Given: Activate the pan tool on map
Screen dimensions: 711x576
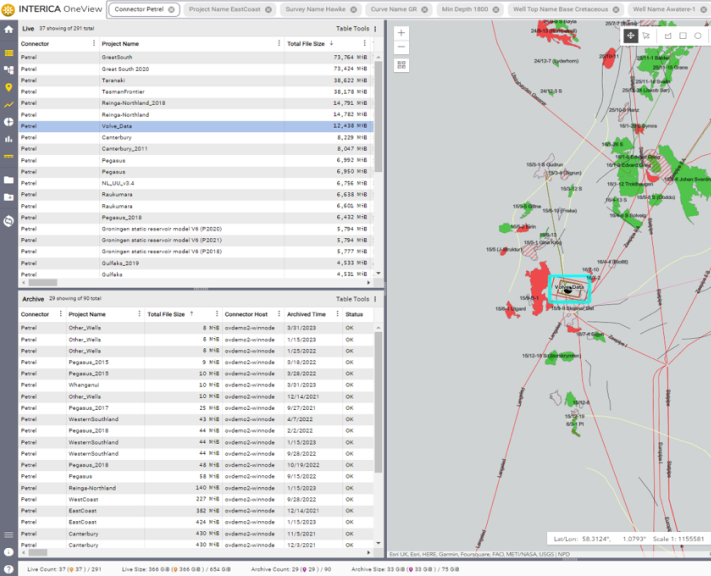Looking at the screenshot, I should click(631, 36).
